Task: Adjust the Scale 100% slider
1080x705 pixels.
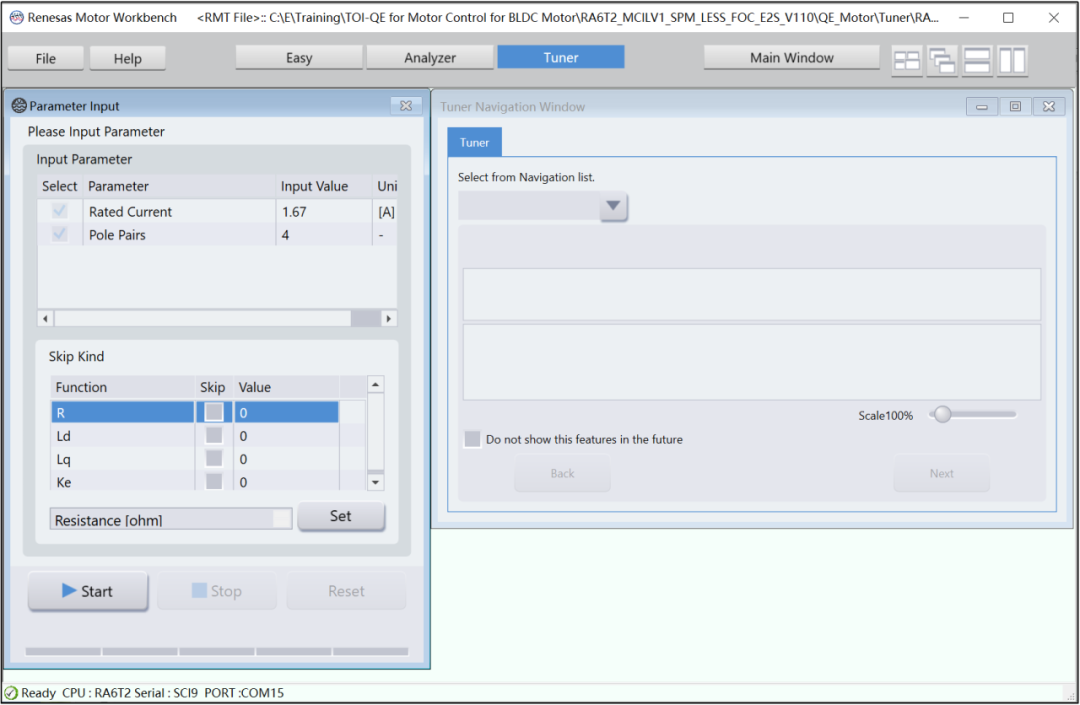Action: coord(942,414)
